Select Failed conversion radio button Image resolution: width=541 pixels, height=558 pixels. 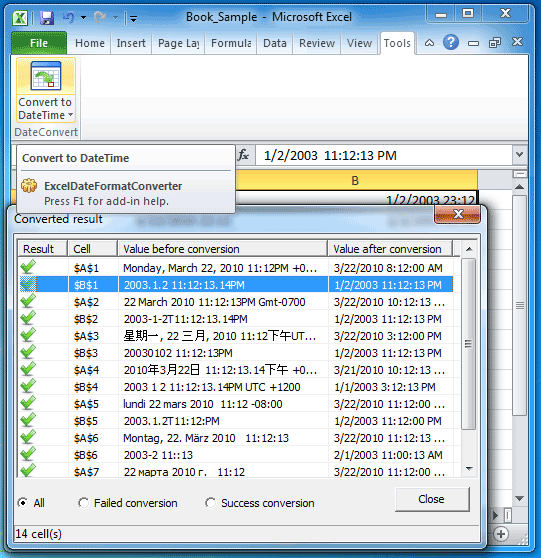click(x=84, y=503)
